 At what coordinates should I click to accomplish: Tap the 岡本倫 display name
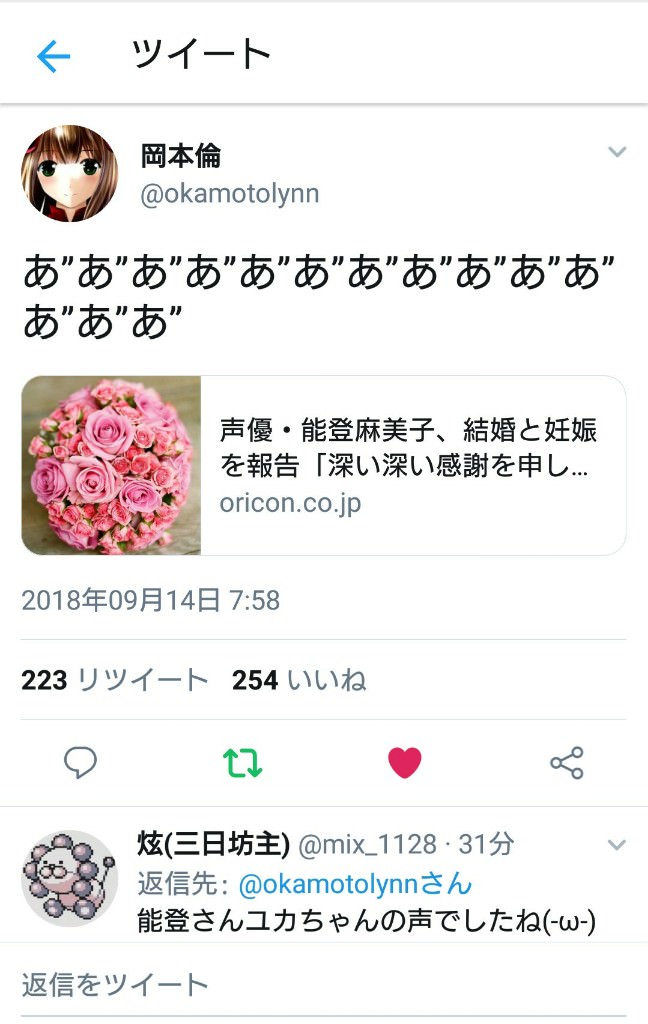(x=181, y=156)
